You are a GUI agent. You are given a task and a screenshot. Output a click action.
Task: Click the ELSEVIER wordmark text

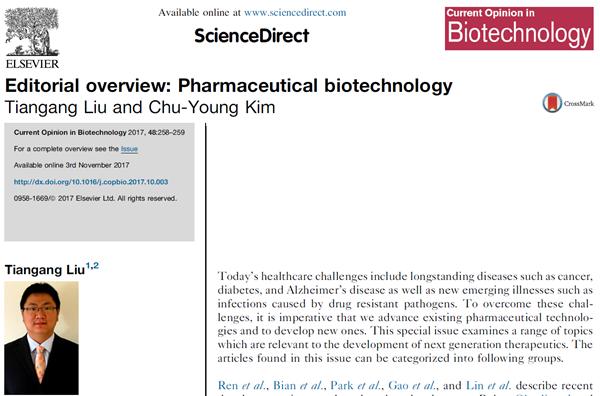[x=33, y=64]
